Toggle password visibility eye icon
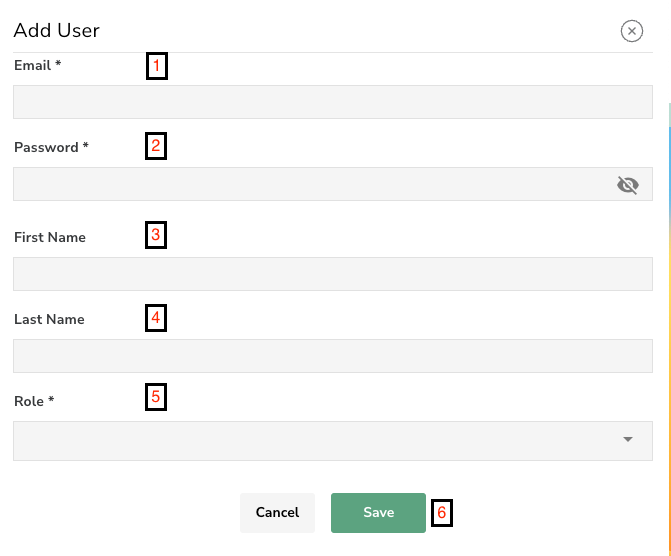This screenshot has width=671, height=556. [628, 185]
